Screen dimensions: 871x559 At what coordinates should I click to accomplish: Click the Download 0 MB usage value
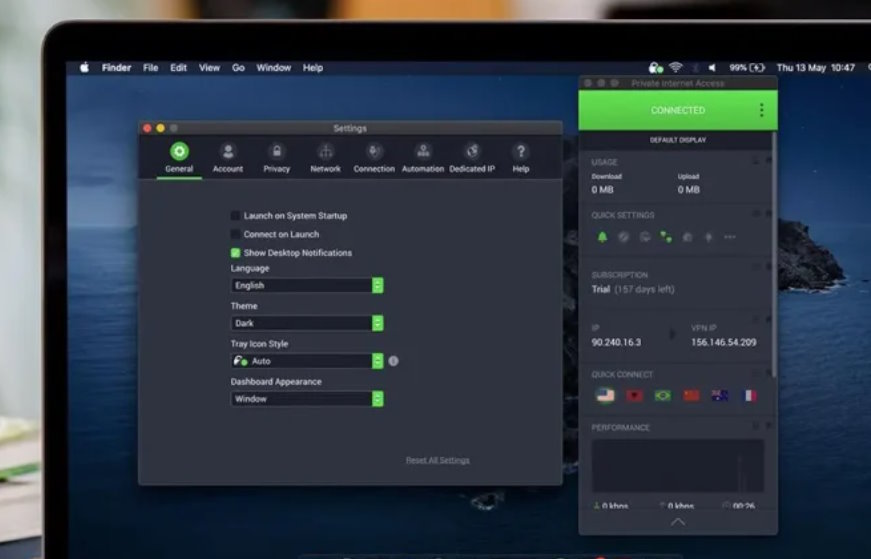602,189
